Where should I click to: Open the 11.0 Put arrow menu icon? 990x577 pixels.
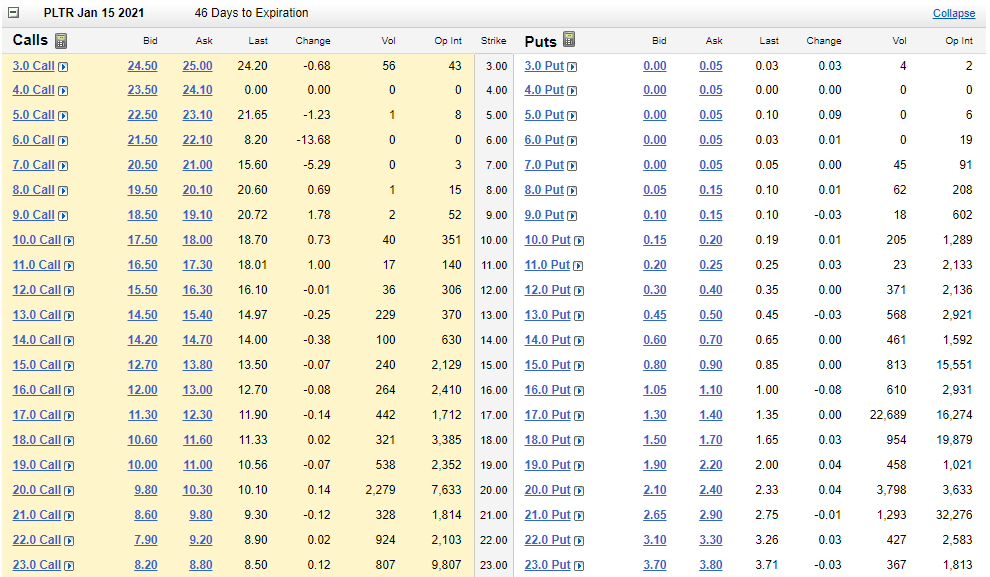coord(578,266)
